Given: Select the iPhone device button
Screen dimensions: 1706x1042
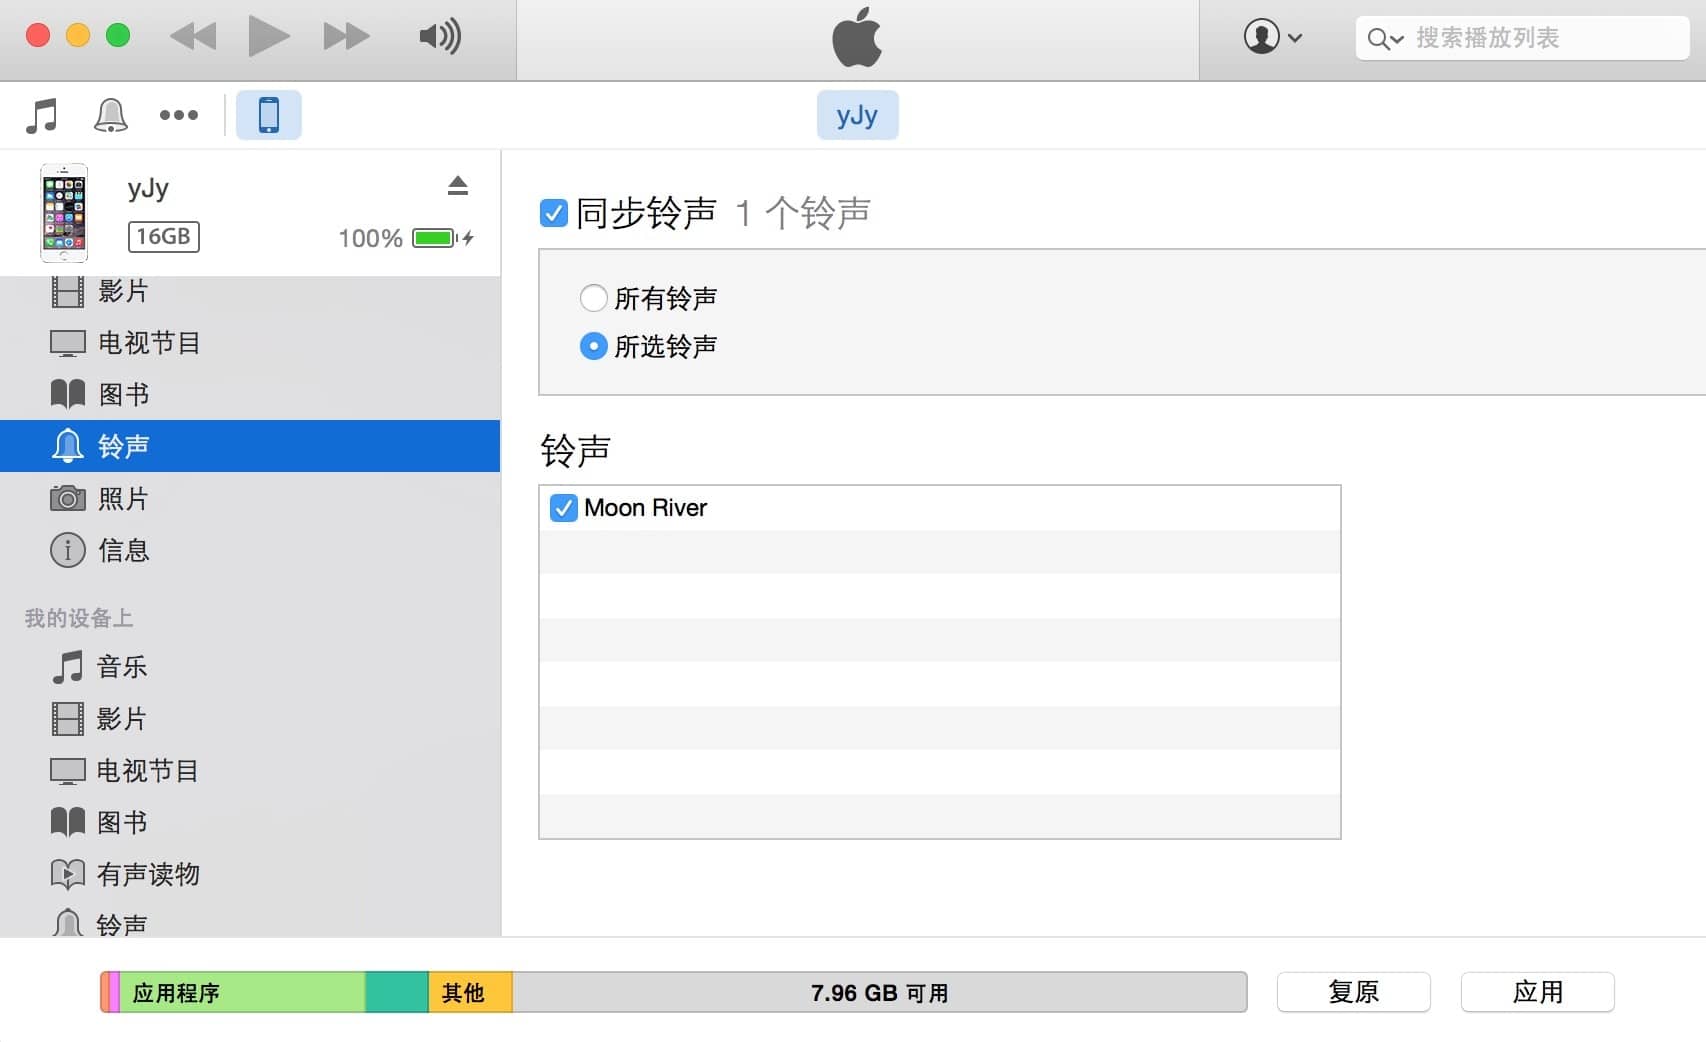Looking at the screenshot, I should coord(268,115).
